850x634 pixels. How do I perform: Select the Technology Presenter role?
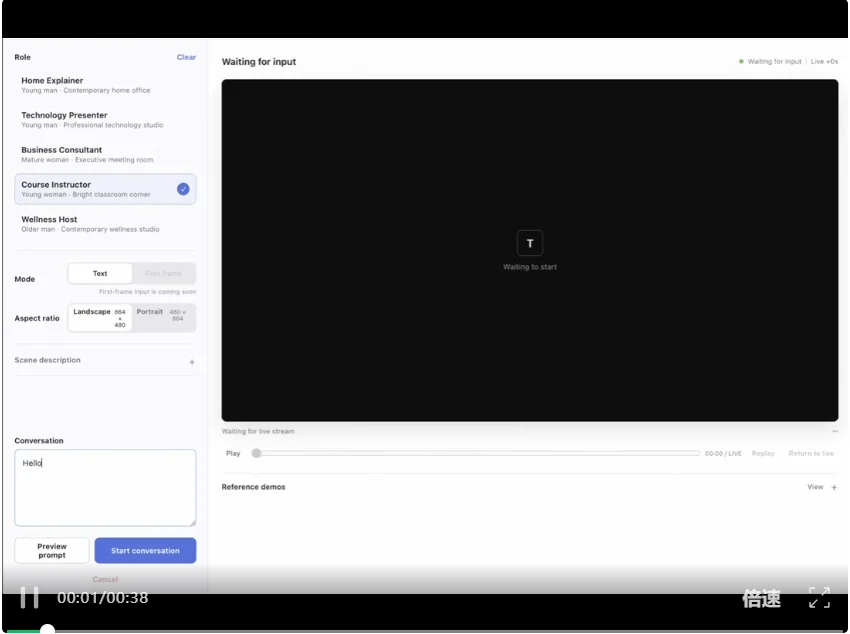coord(105,120)
